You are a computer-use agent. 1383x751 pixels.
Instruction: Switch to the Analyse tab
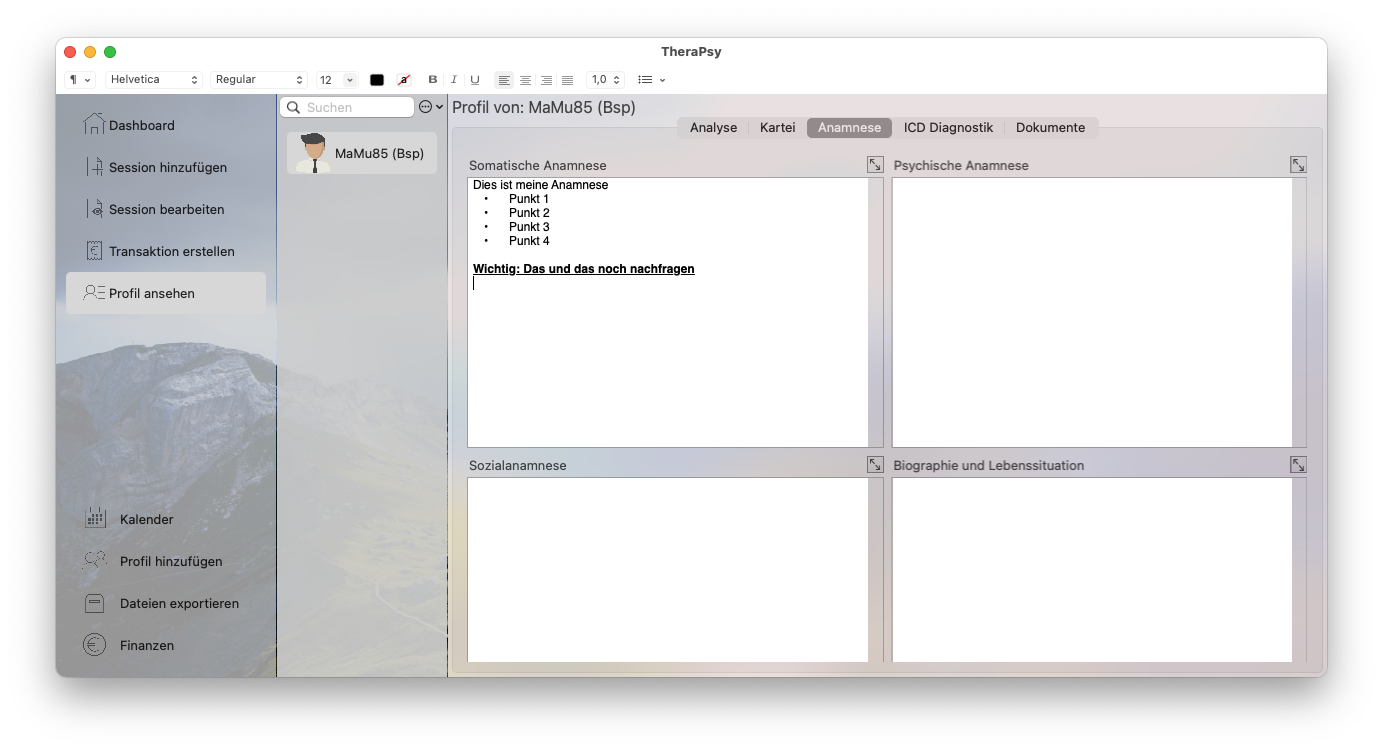pos(713,128)
